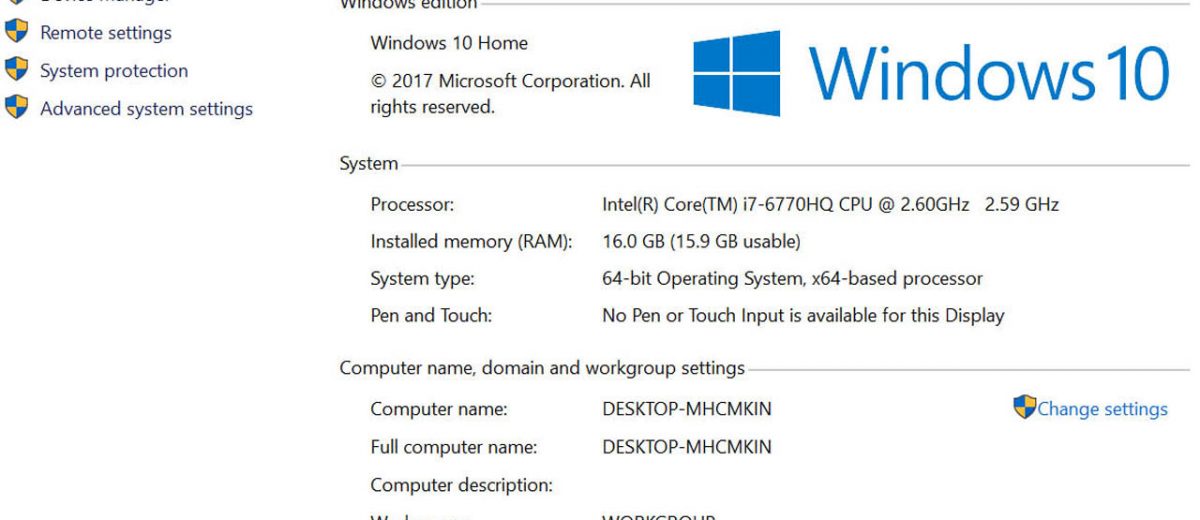This screenshot has height=520, width=1200.
Task: Select the Windows 10 Home edition text
Action: pos(449,44)
